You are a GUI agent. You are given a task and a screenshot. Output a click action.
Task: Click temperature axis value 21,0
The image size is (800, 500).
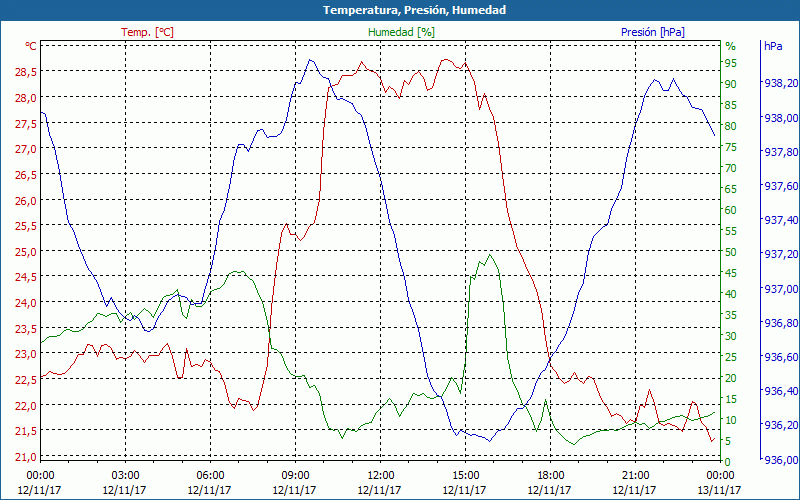click(x=26, y=457)
